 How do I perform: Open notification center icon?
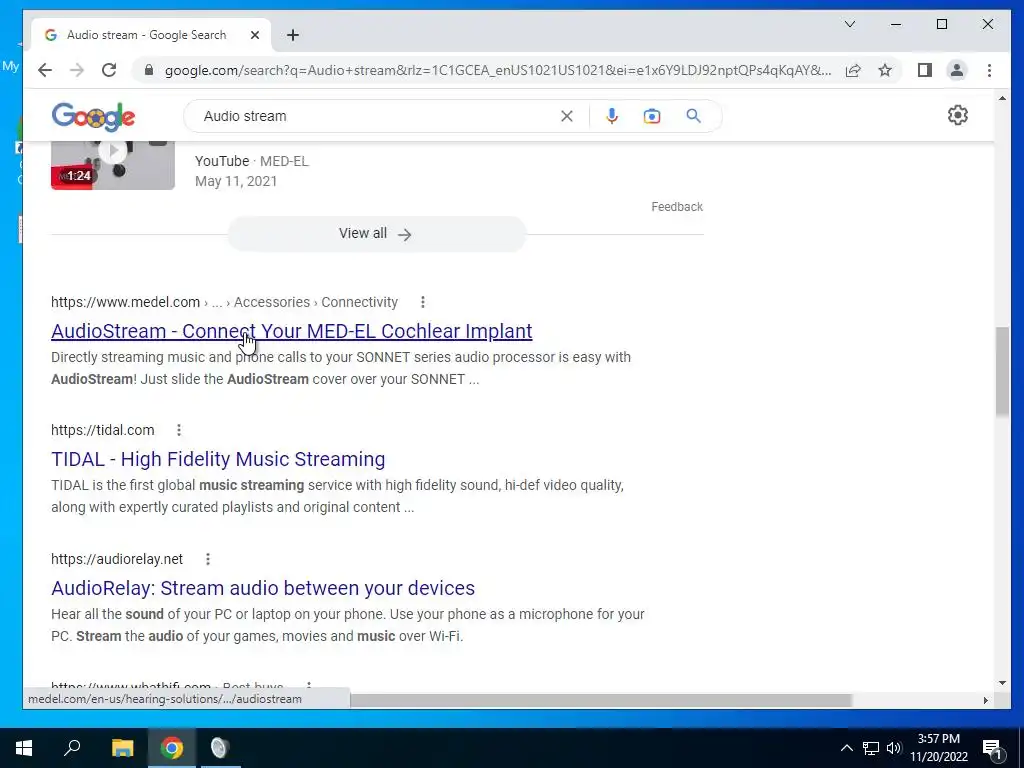pos(992,748)
